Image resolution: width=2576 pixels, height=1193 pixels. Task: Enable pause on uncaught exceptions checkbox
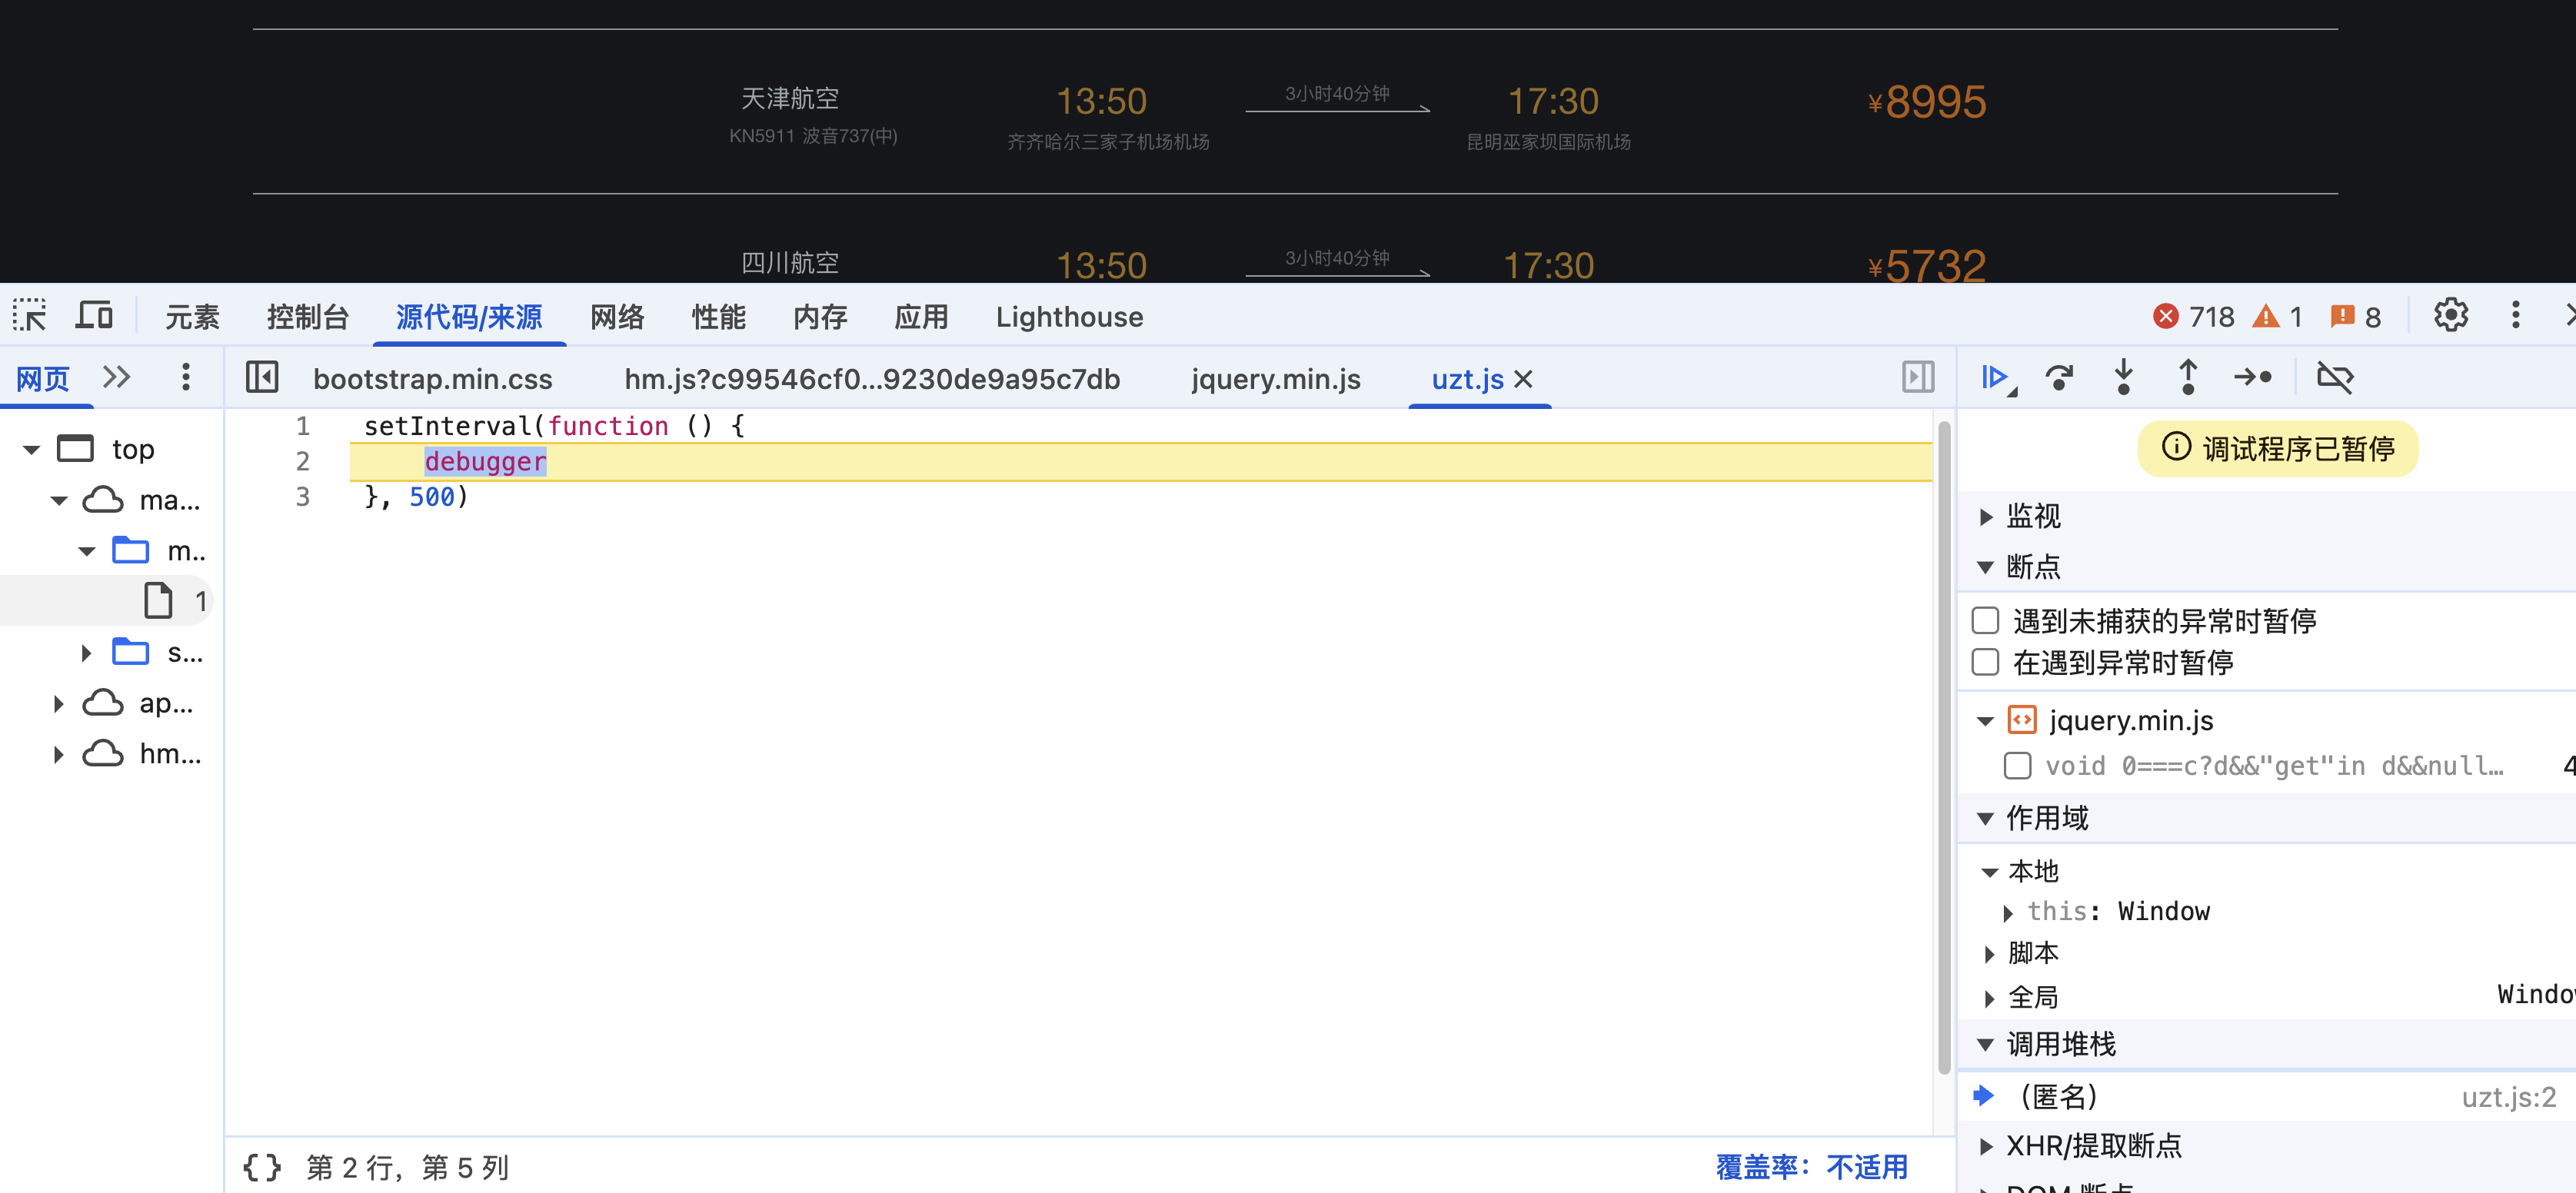click(1985, 620)
